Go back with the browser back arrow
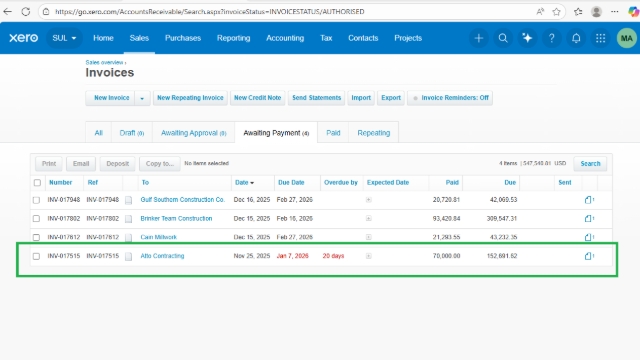This screenshot has height=360, width=640. click(7, 11)
